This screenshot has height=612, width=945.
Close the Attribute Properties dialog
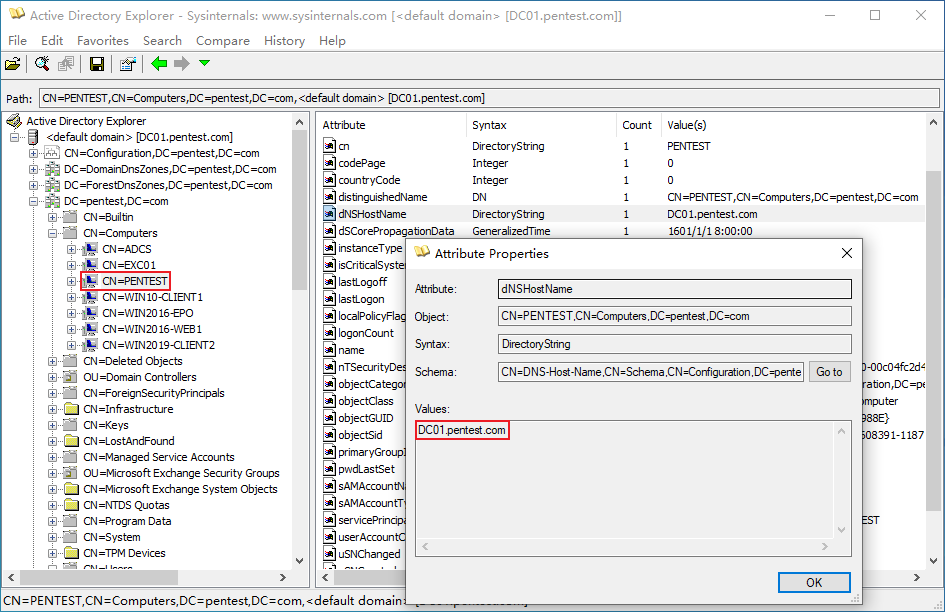point(847,253)
